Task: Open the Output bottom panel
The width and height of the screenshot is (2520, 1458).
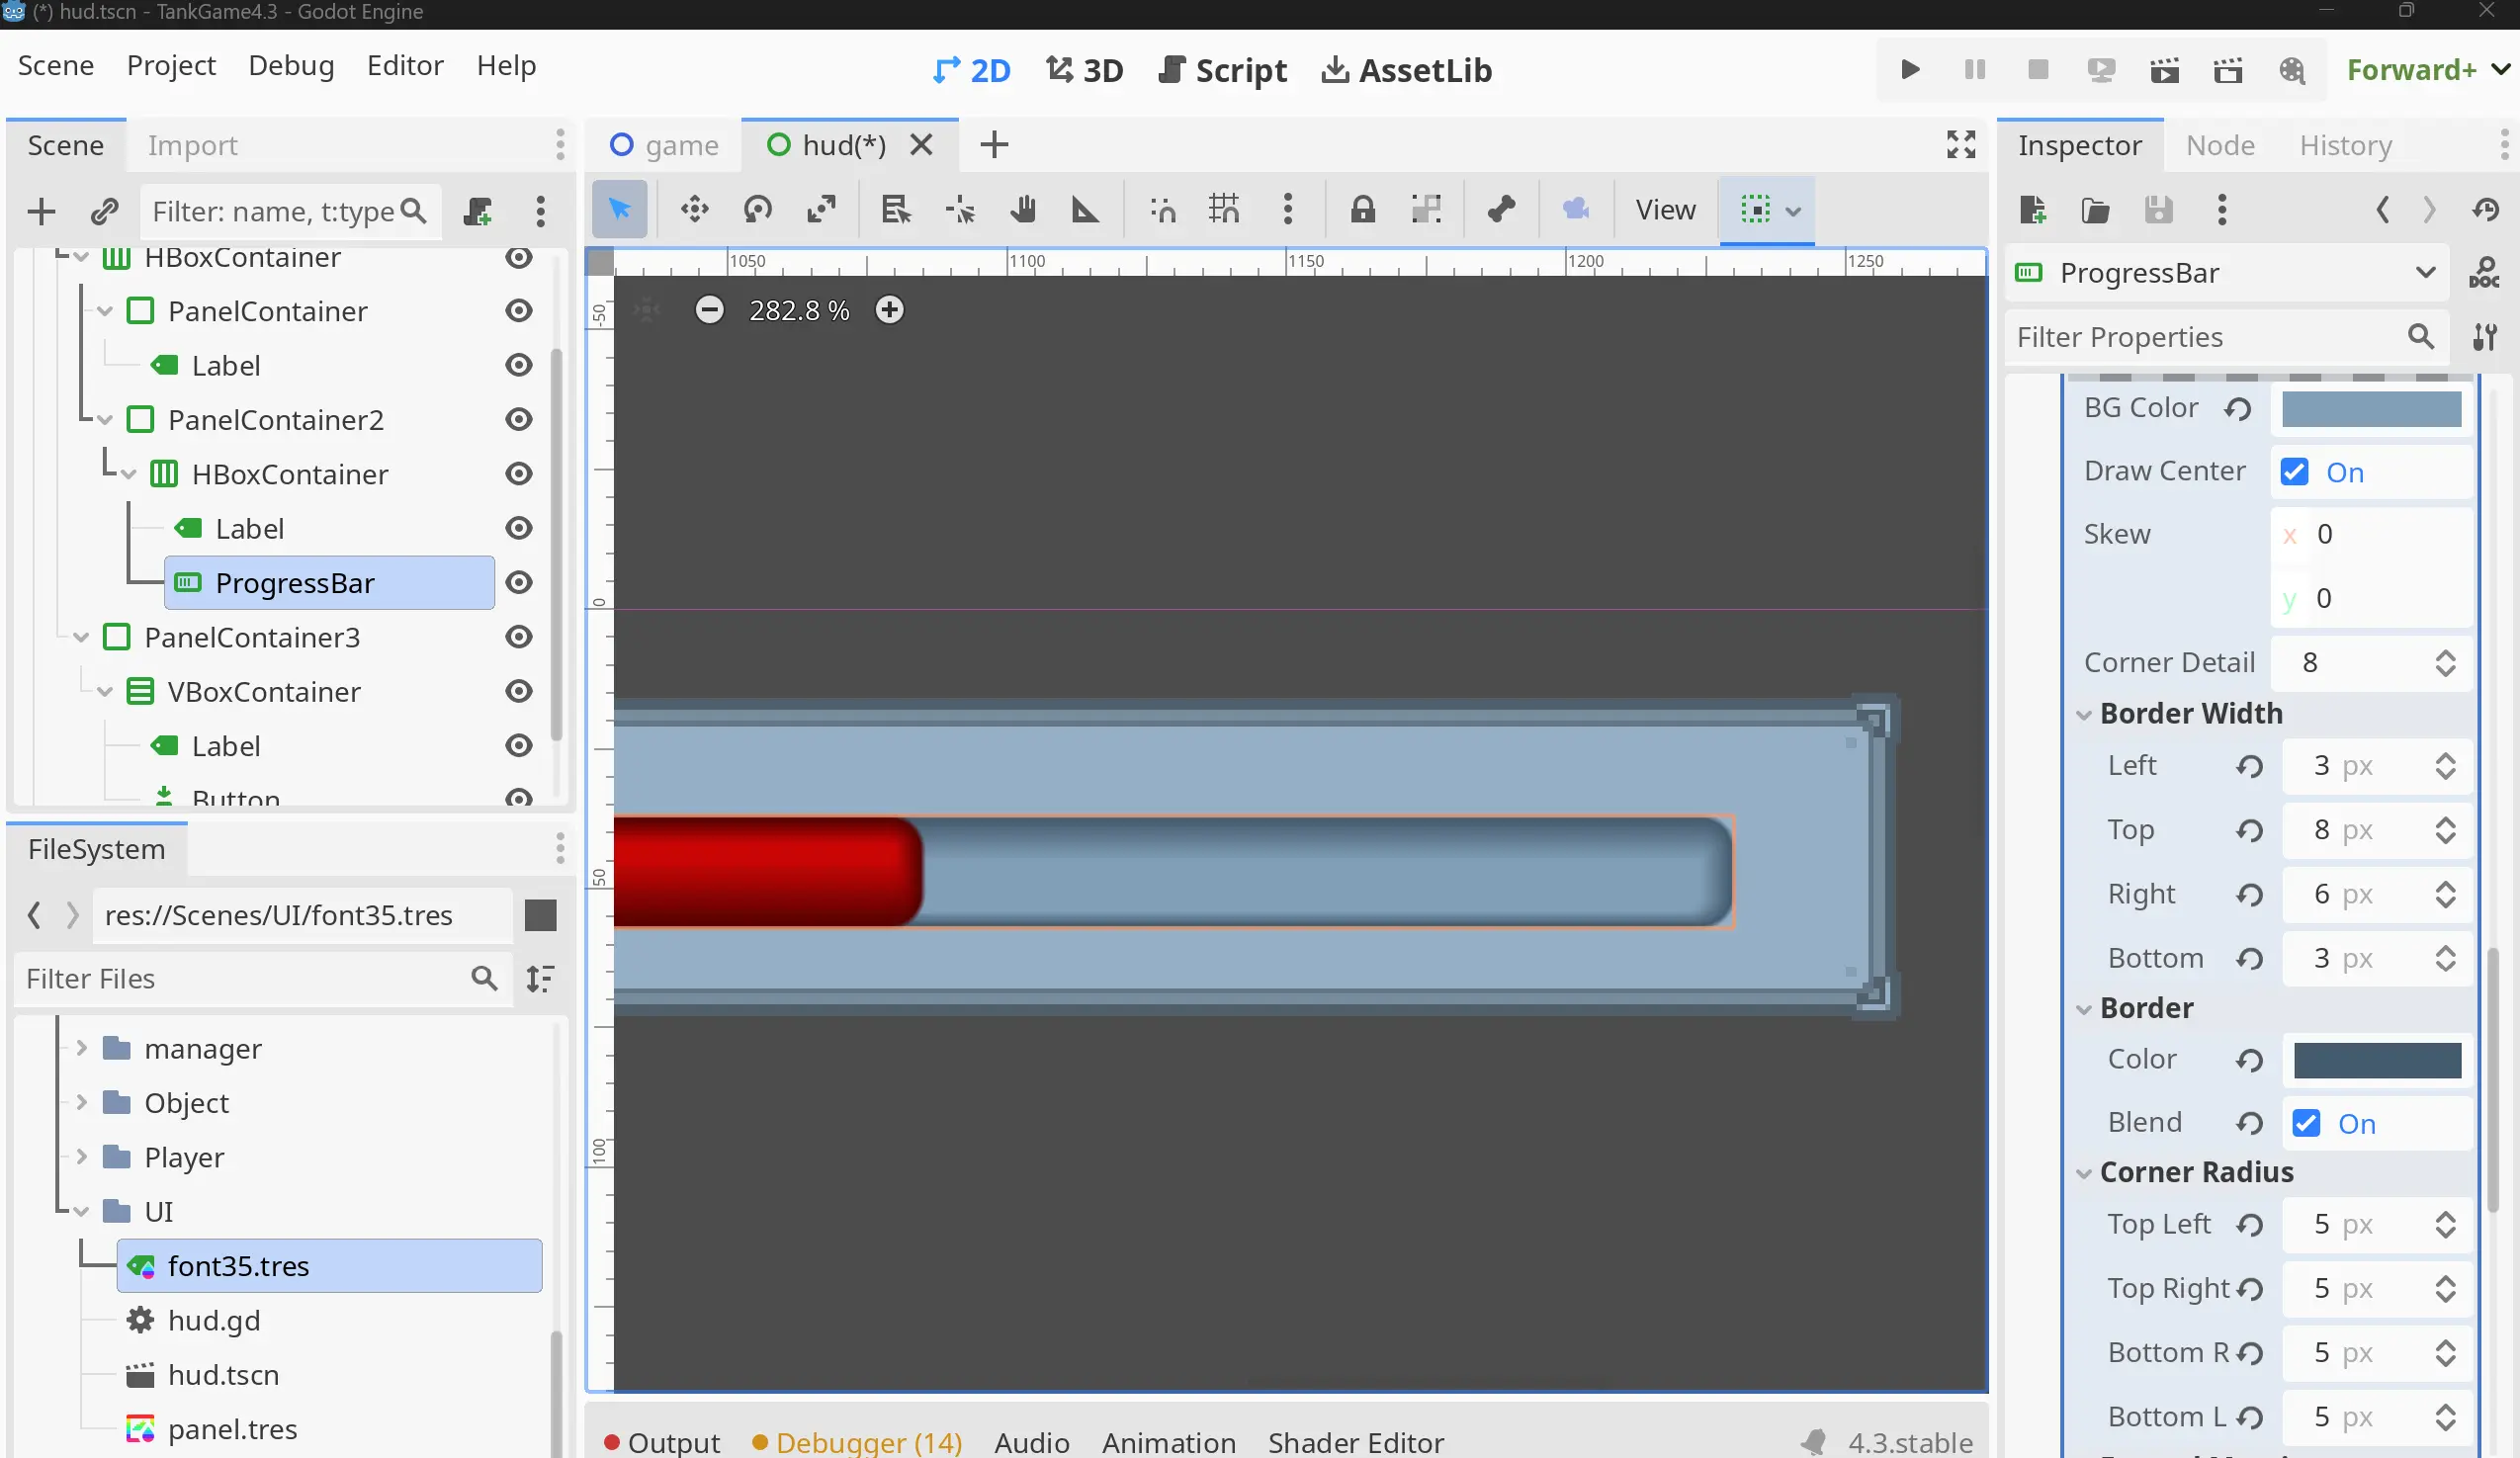Action: (x=662, y=1442)
